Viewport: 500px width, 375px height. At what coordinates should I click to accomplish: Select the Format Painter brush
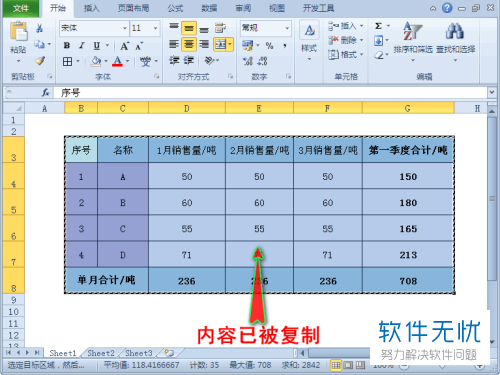click(x=40, y=60)
